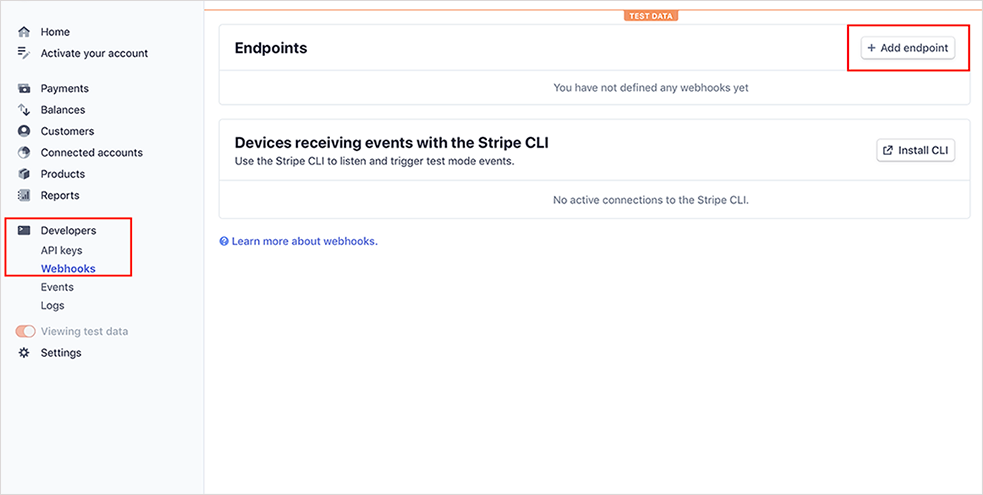This screenshot has width=983, height=495.
Task: Open Payments via its wallet icon
Action: click(x=24, y=88)
